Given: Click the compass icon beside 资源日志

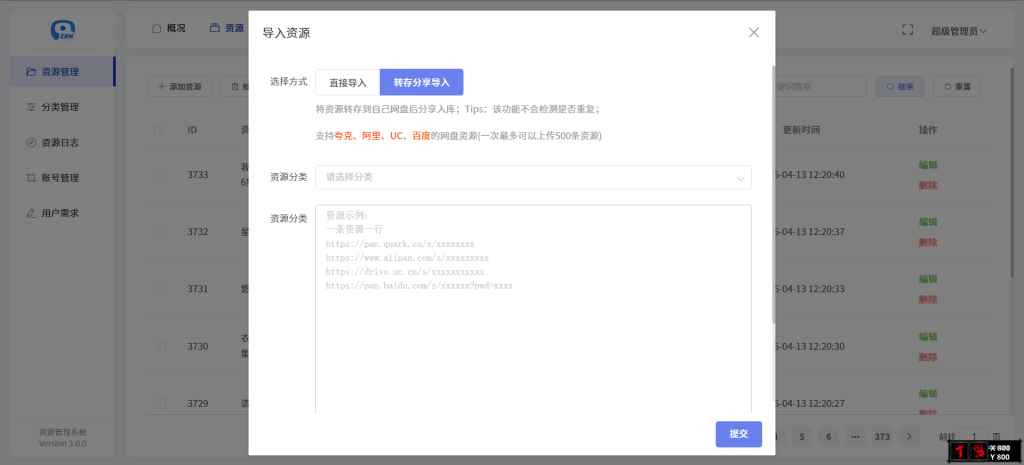Looking at the screenshot, I should click(x=31, y=142).
